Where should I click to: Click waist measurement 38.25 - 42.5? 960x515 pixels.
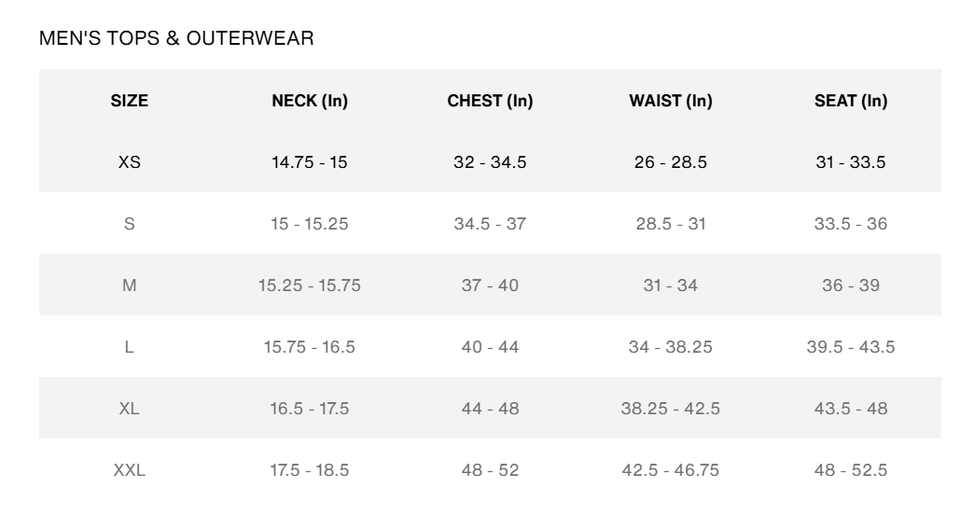(670, 409)
